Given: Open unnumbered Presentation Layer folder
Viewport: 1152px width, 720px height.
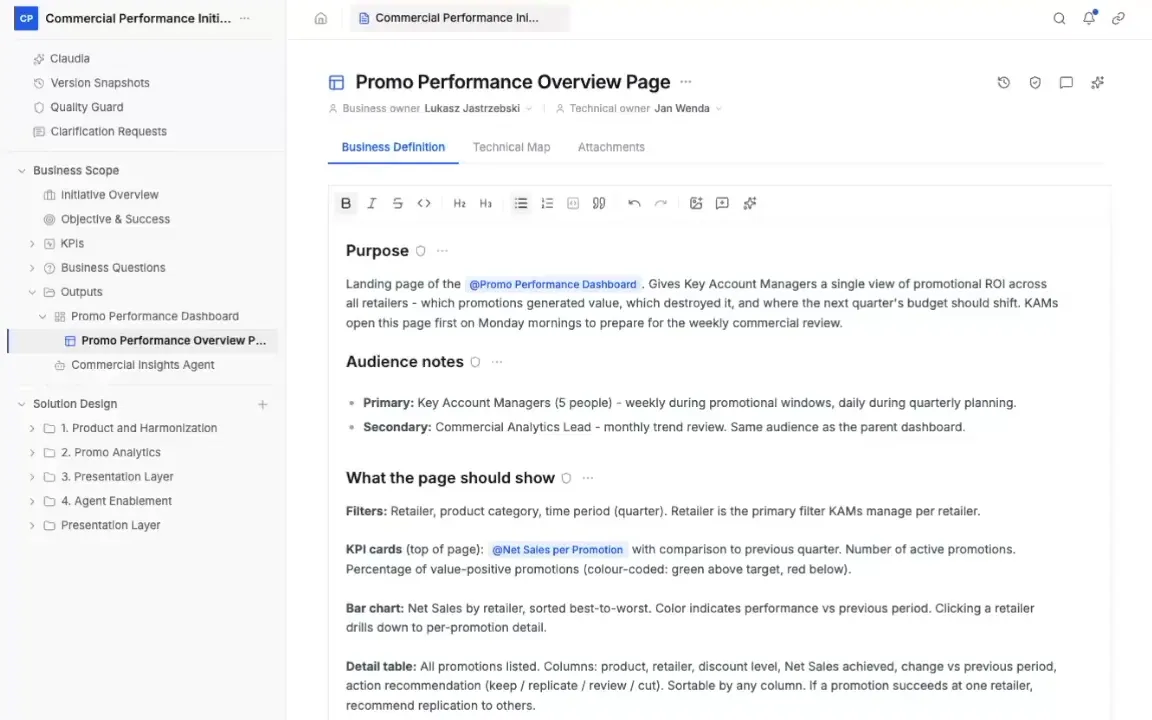Looking at the screenshot, I should tap(110, 525).
